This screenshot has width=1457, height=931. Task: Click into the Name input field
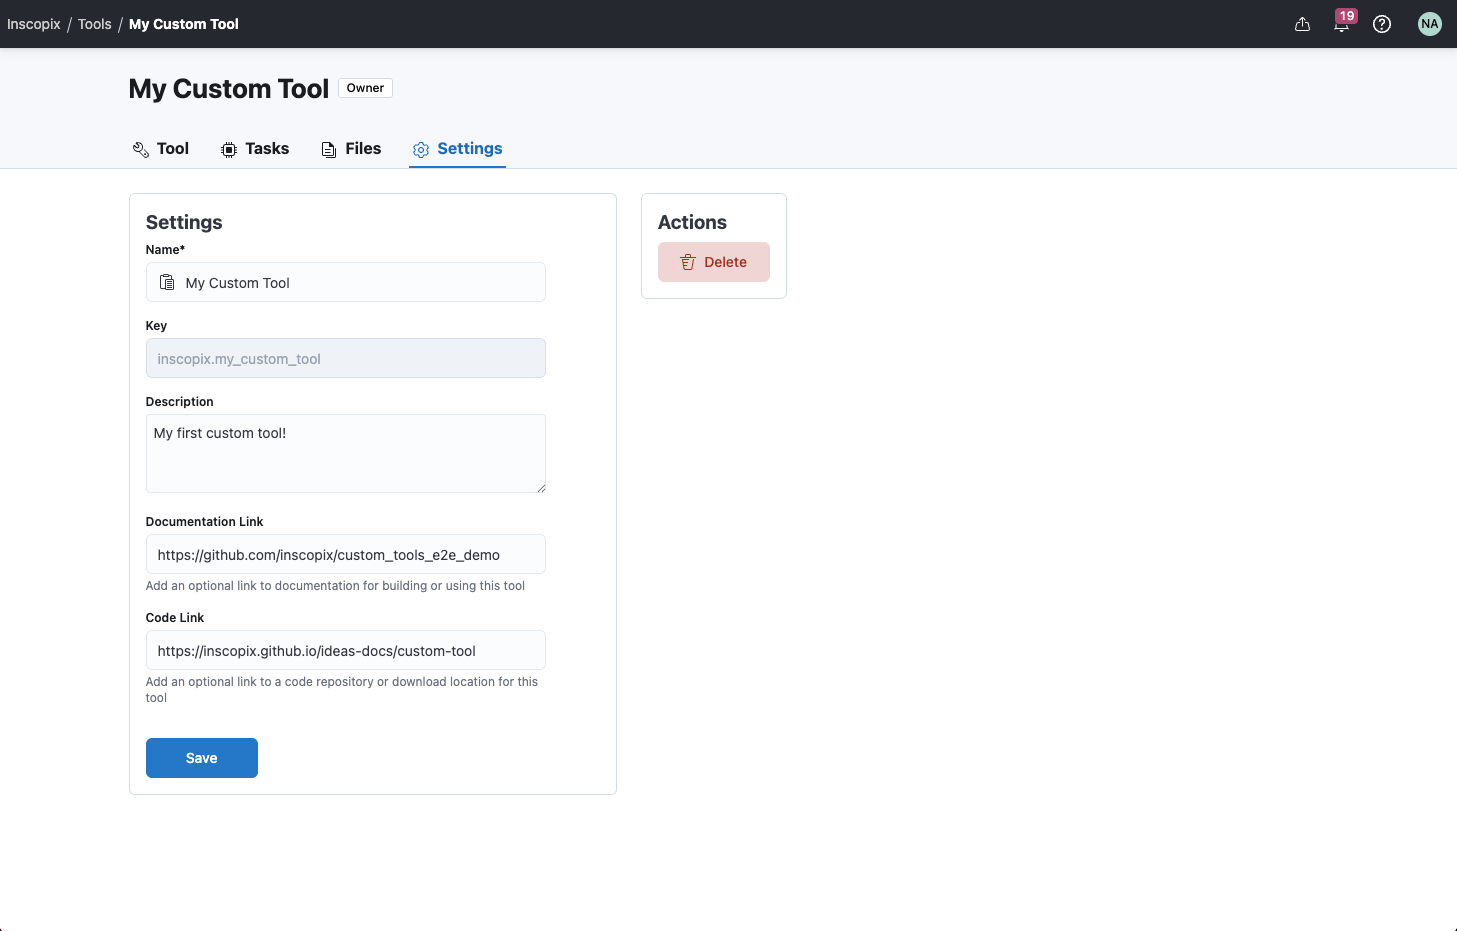(360, 283)
